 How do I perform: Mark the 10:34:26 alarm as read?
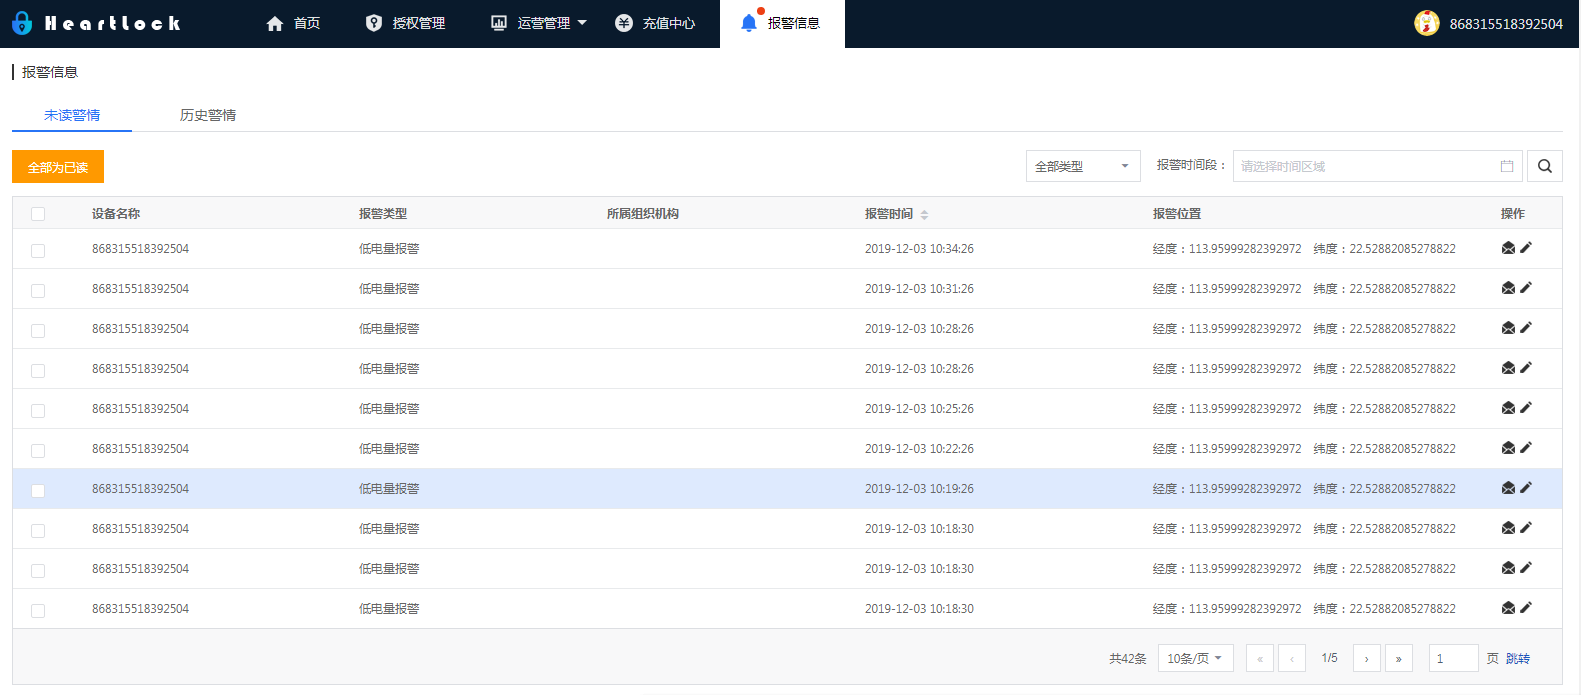click(x=1508, y=248)
